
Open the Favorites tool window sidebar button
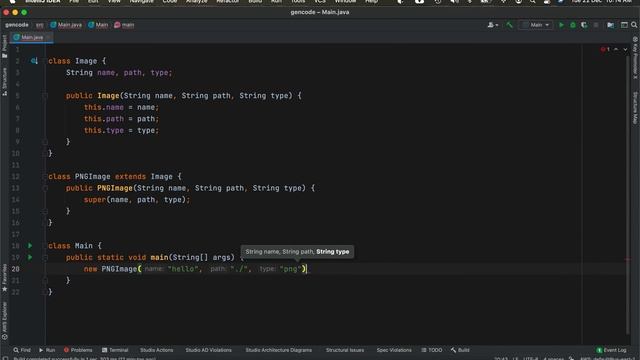(4, 278)
